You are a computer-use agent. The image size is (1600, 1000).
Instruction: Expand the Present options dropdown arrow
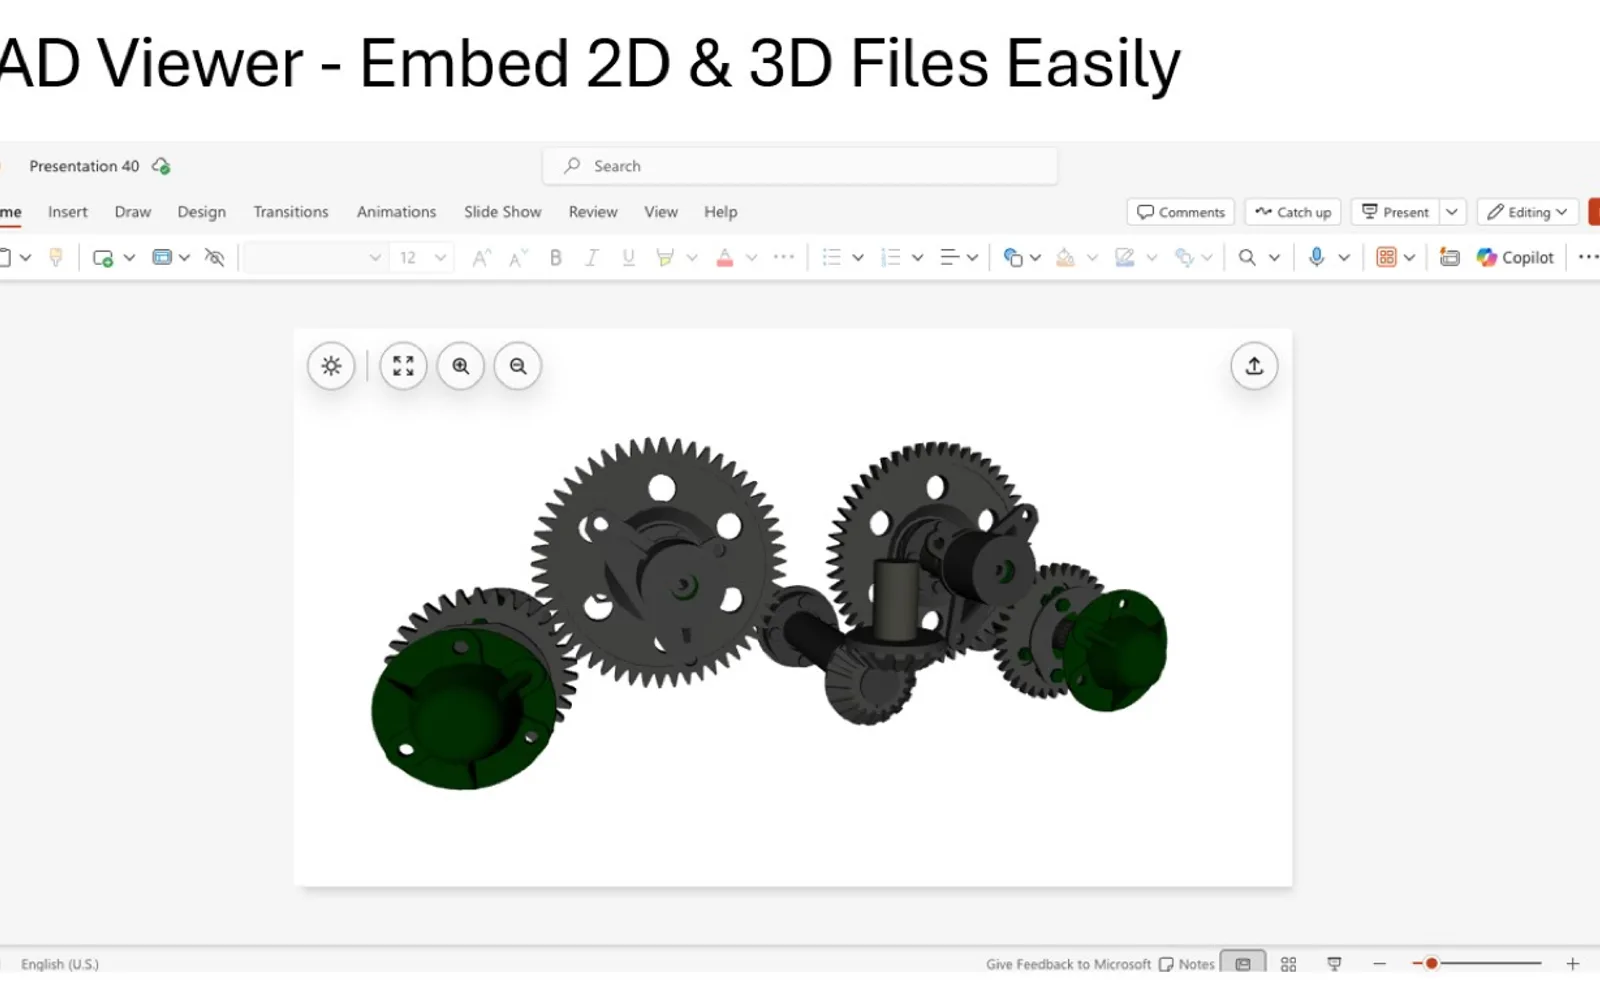(x=1452, y=212)
